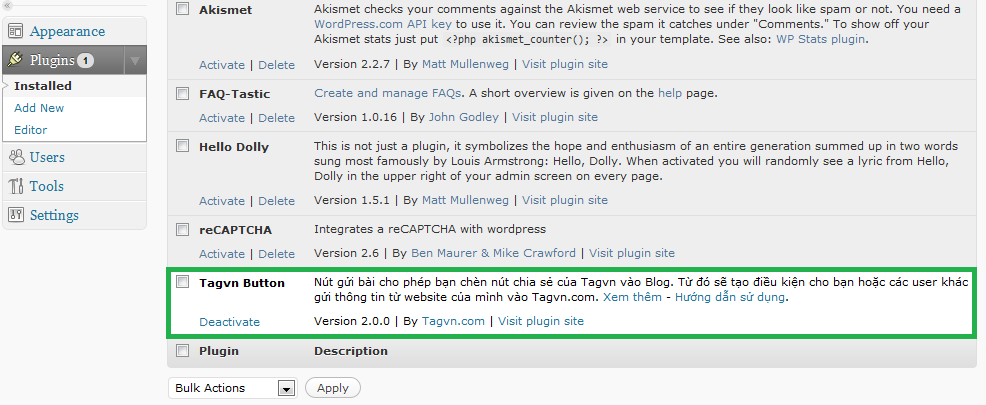Activate the Hello Dolly plugin

click(x=222, y=201)
